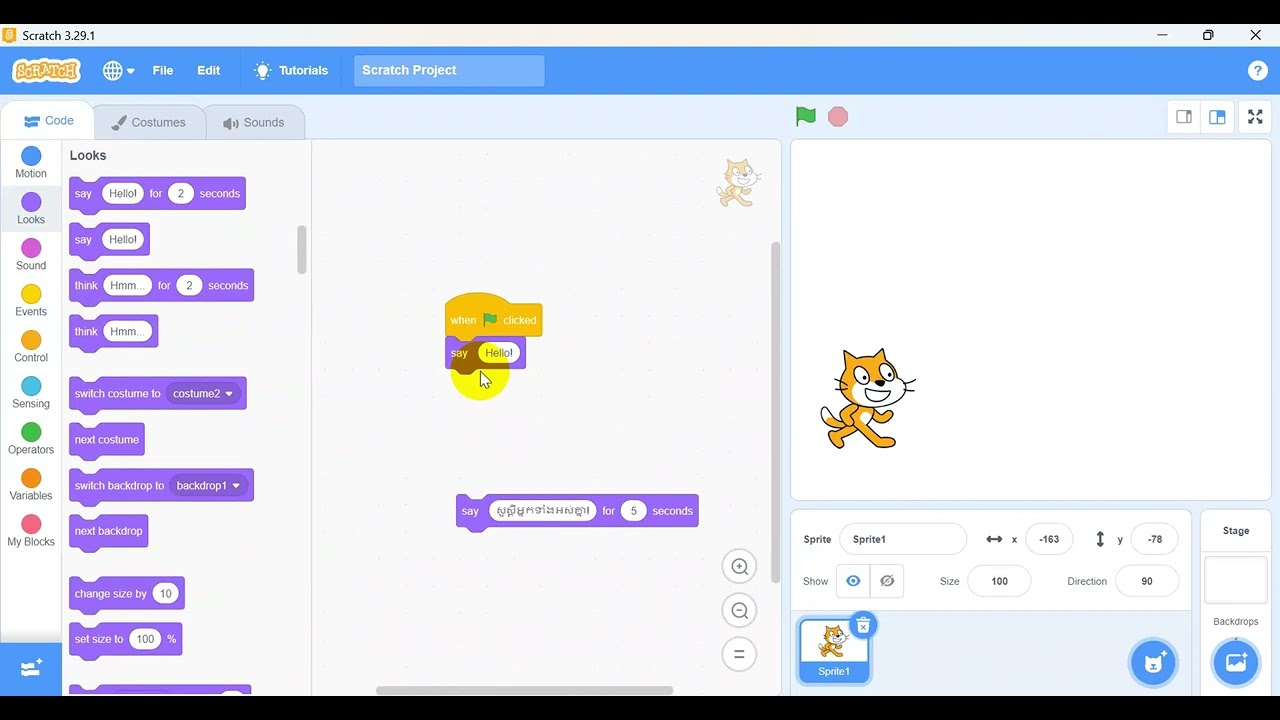Screen dimensions: 1280x720
Task: Click the Add Extension button
Action: pos(31,668)
